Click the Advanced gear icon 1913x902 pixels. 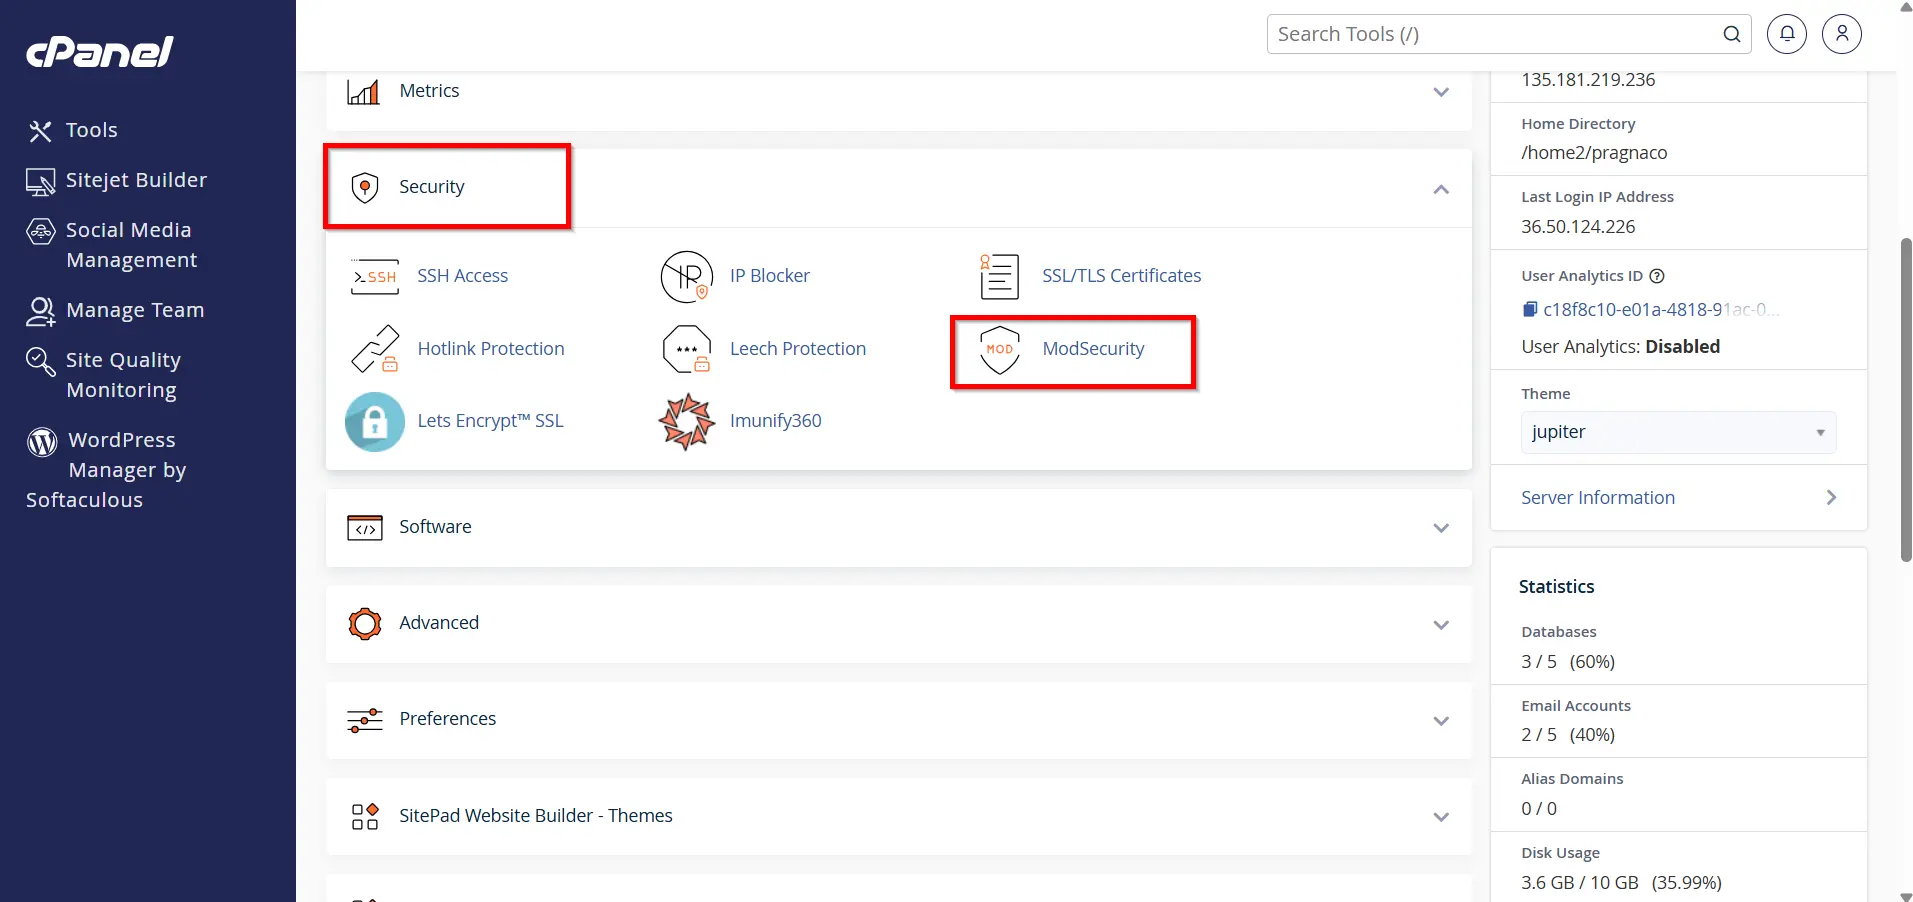pos(365,624)
